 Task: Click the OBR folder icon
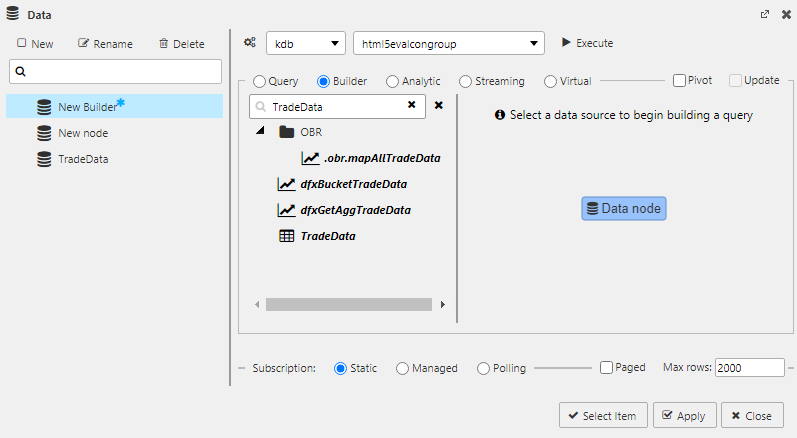click(x=286, y=132)
